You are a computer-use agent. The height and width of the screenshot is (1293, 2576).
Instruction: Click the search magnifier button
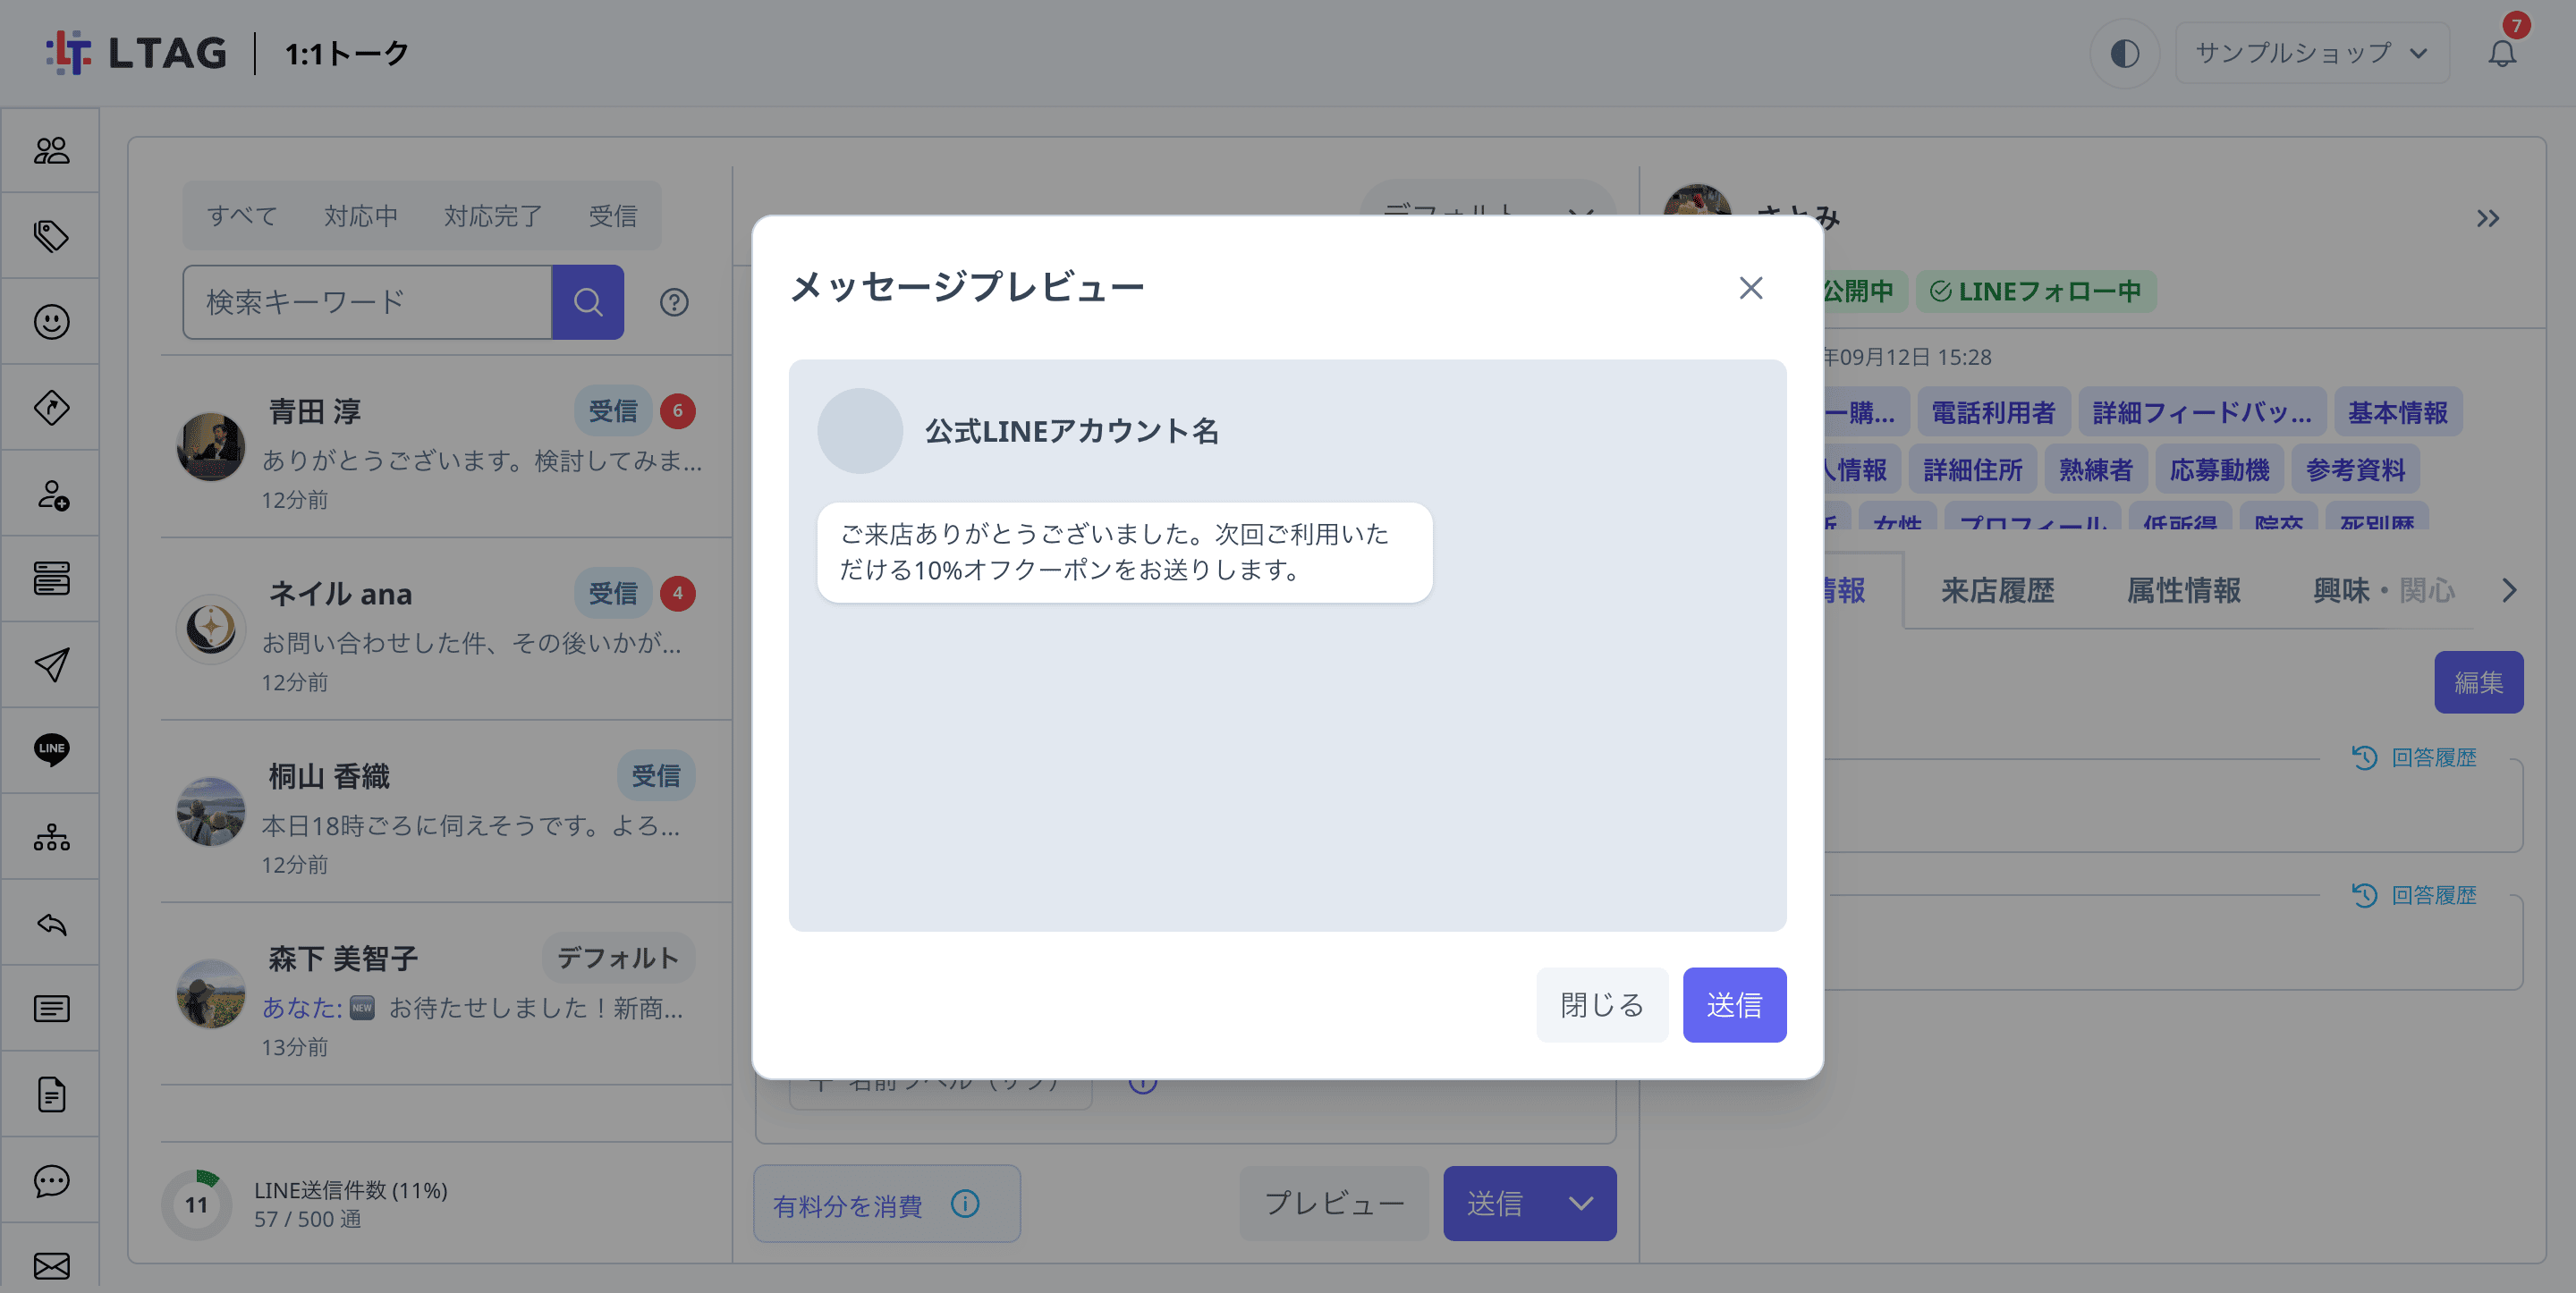[588, 302]
